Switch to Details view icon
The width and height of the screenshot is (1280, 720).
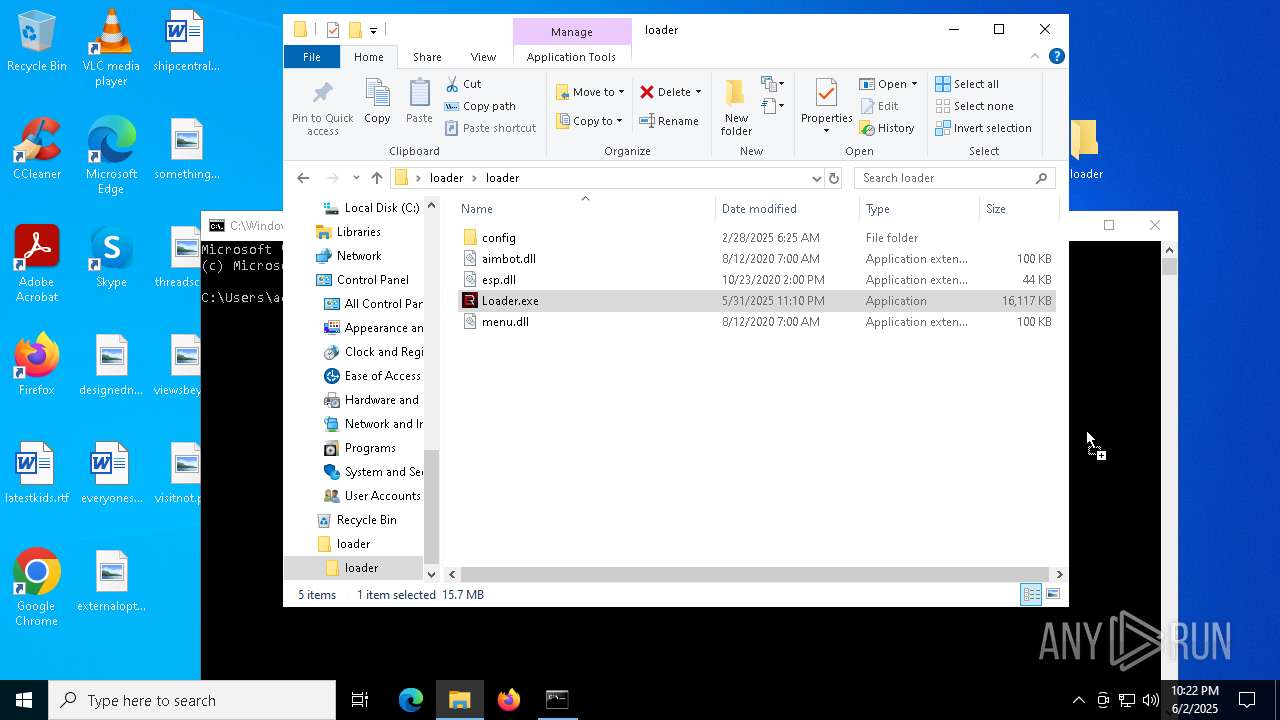point(1031,594)
